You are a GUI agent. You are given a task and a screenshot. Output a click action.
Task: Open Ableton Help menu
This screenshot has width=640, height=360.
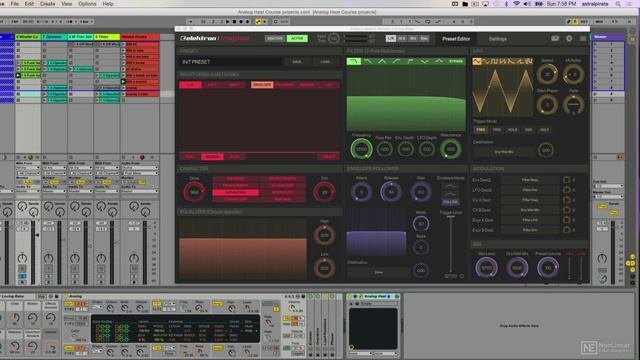point(108,4)
